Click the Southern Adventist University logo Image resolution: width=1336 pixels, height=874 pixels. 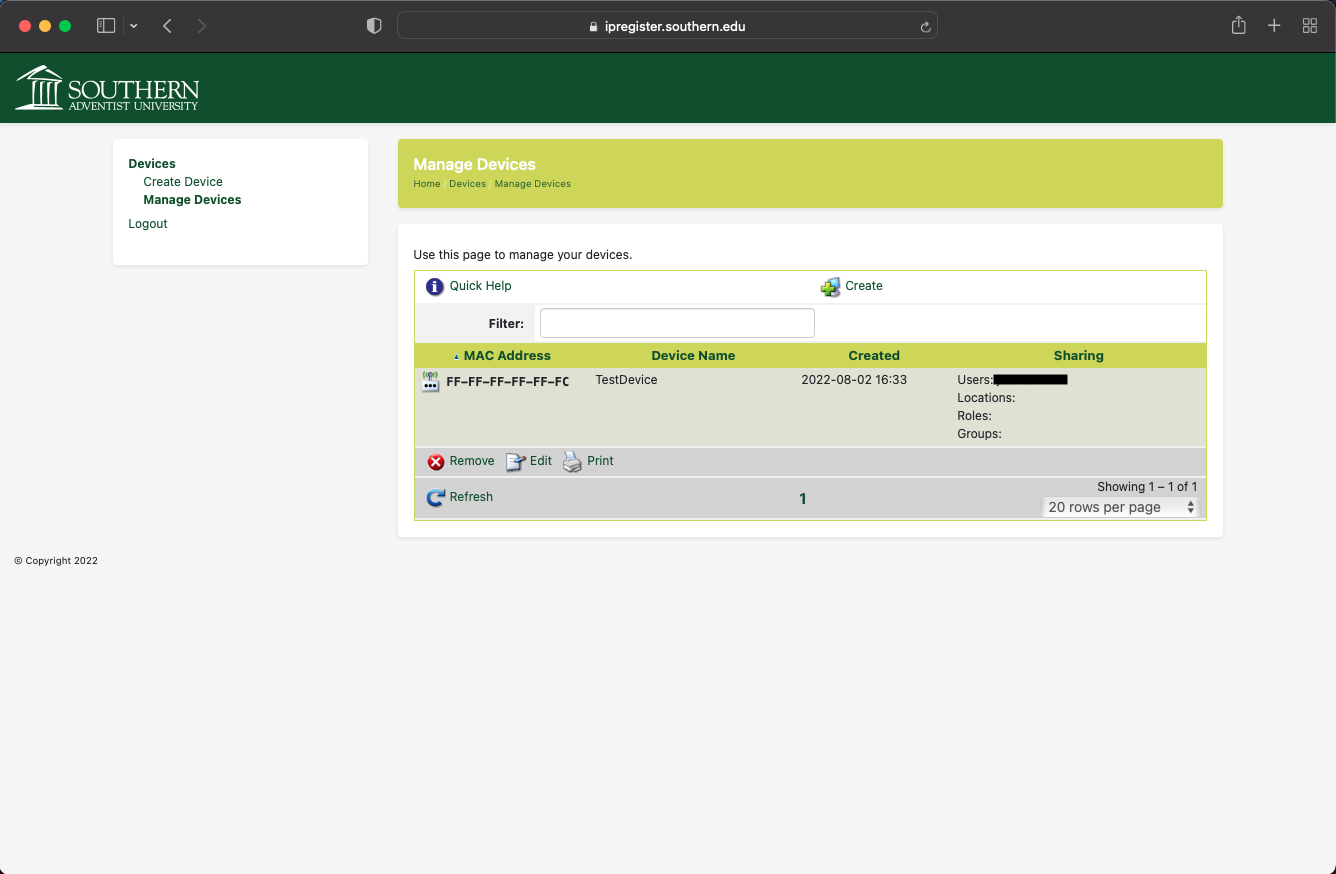pyautogui.click(x=107, y=88)
